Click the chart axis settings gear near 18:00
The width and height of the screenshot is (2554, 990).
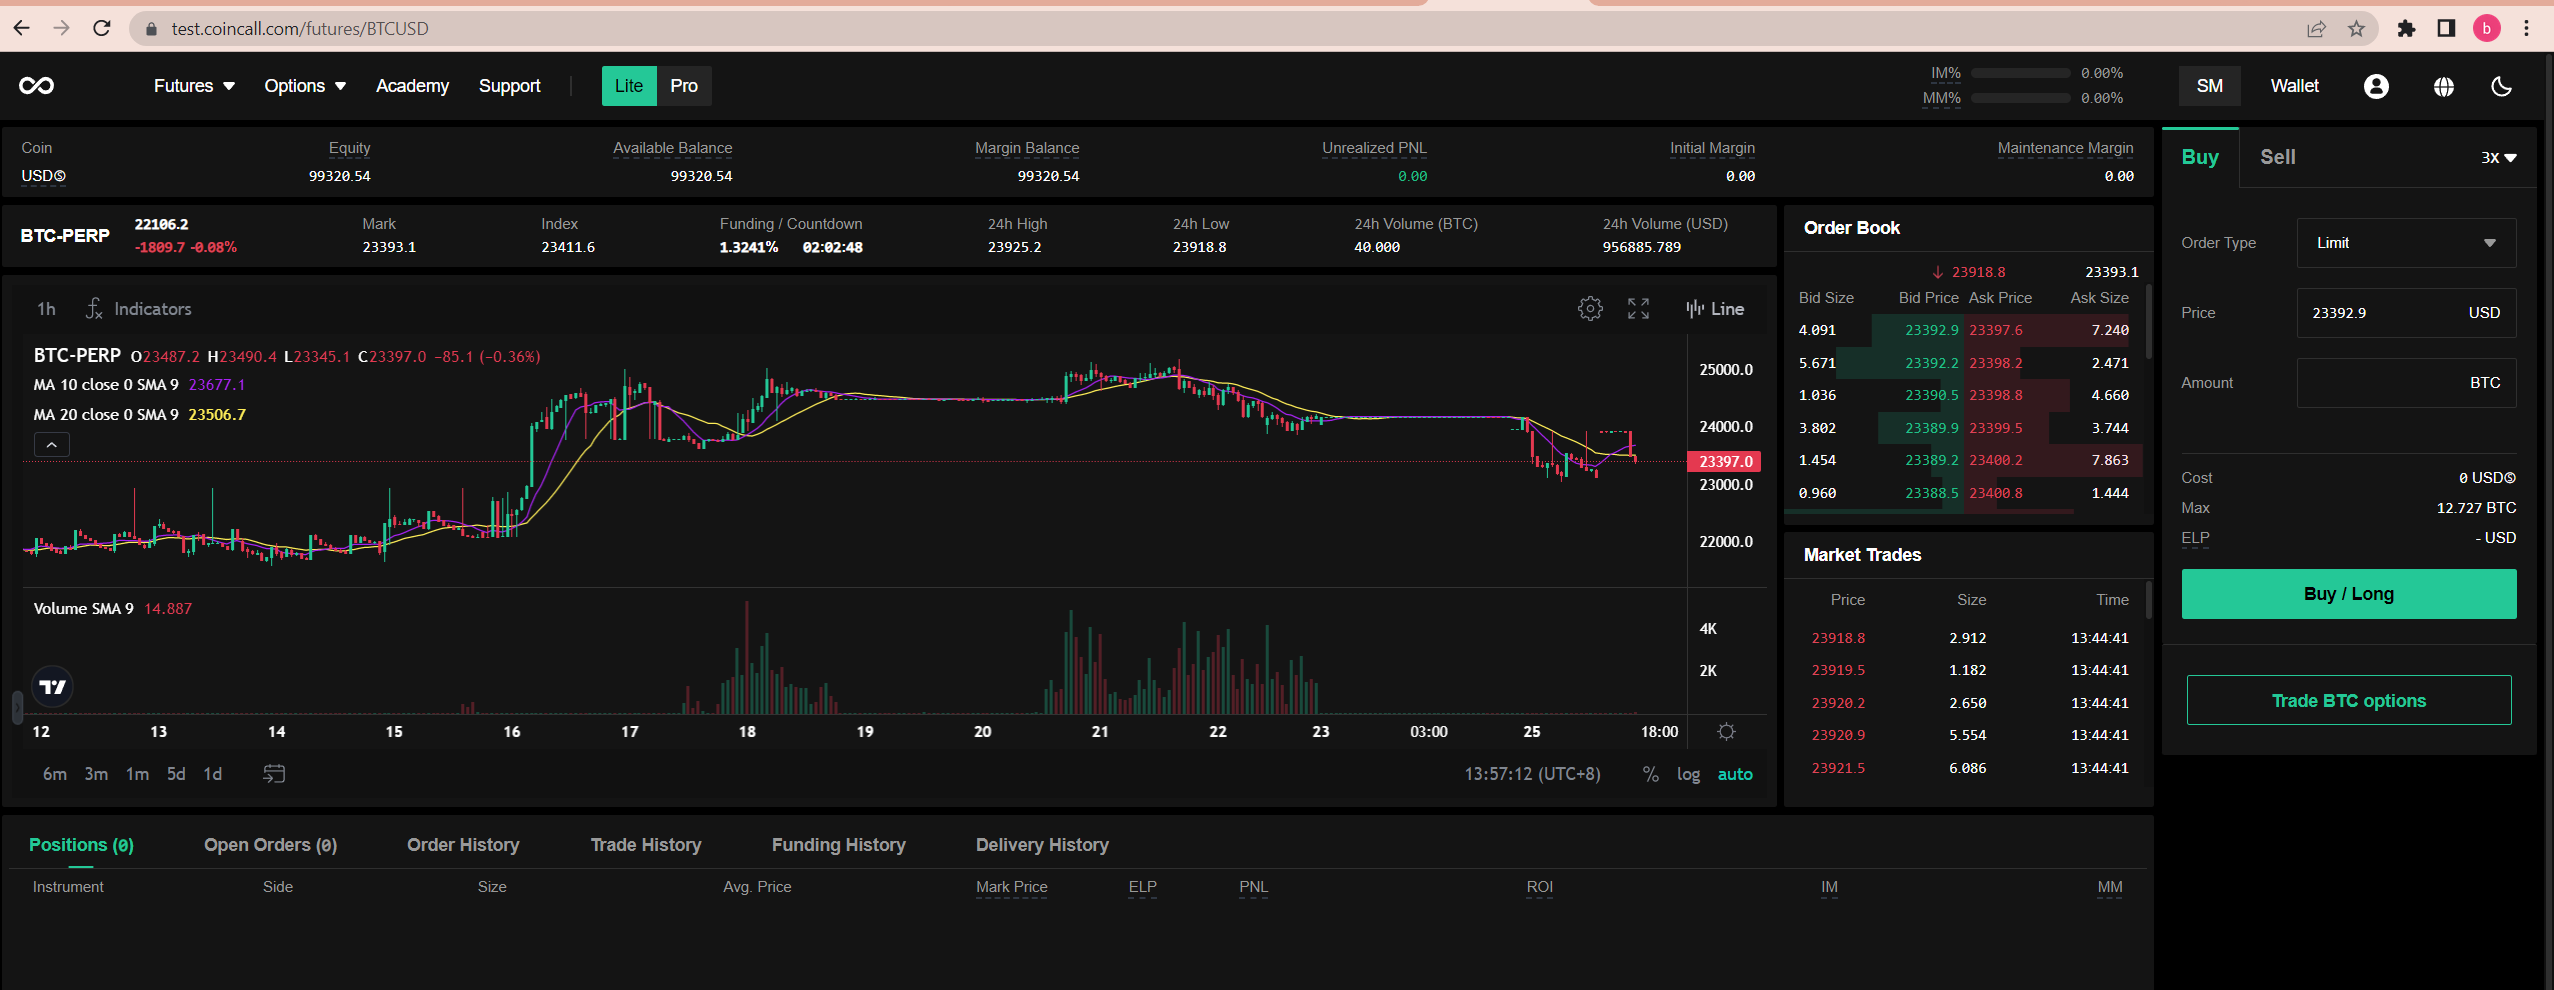coord(1726,732)
